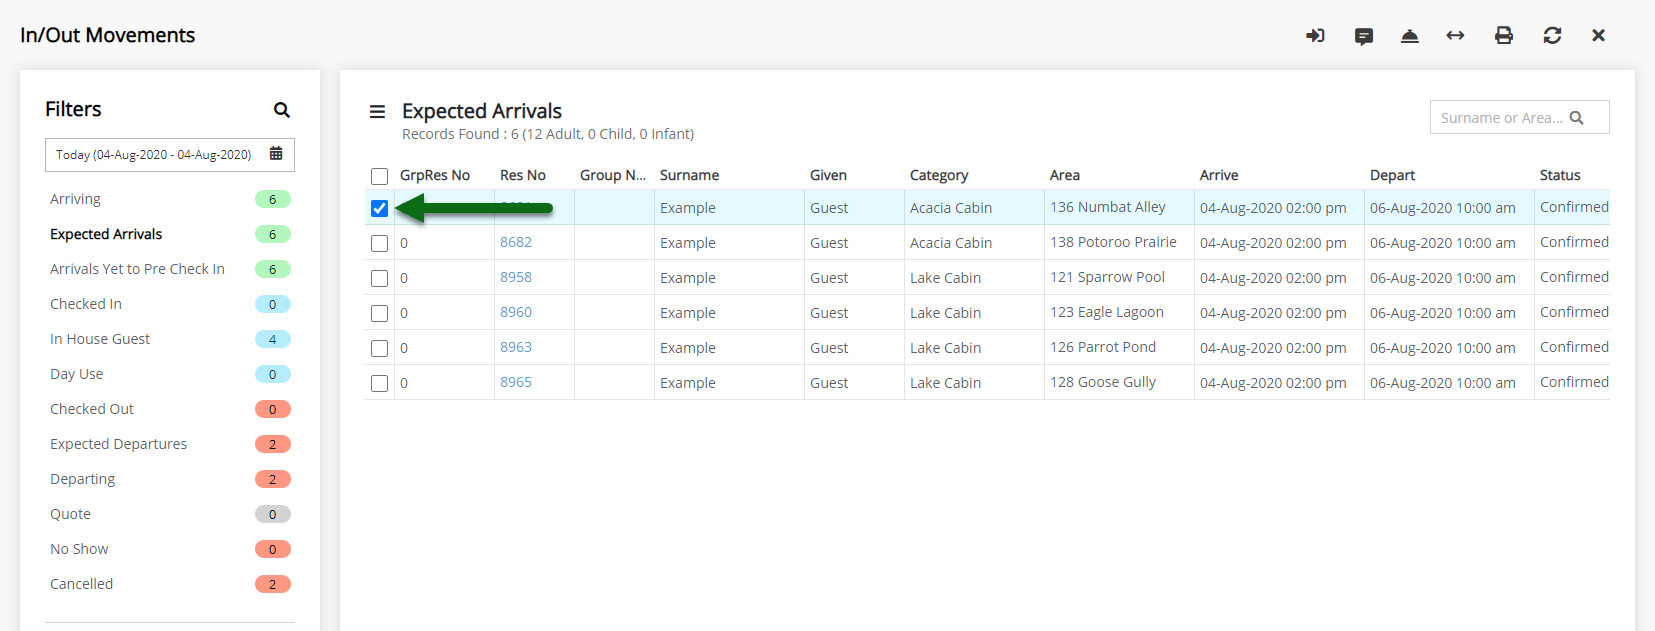Viewport: 1655px width, 631px height.
Task: Open the message/correspondence icon
Action: coord(1363,36)
